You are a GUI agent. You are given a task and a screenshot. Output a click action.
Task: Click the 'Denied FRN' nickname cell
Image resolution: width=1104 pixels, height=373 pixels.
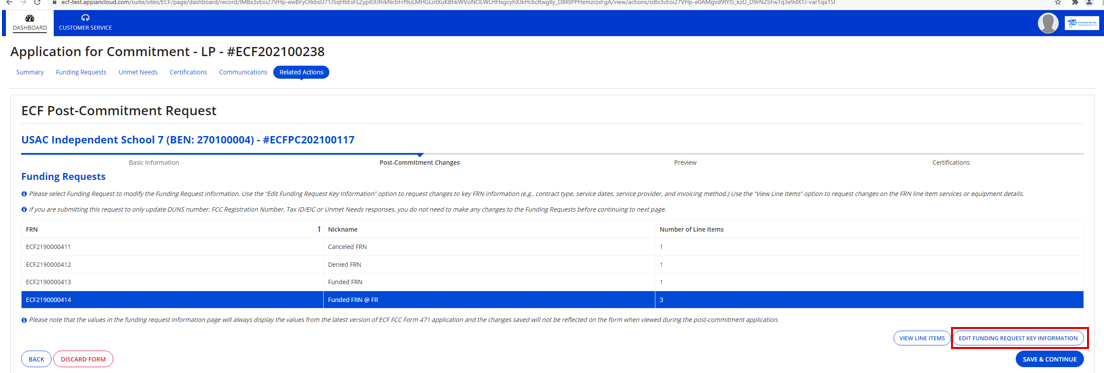489,265
